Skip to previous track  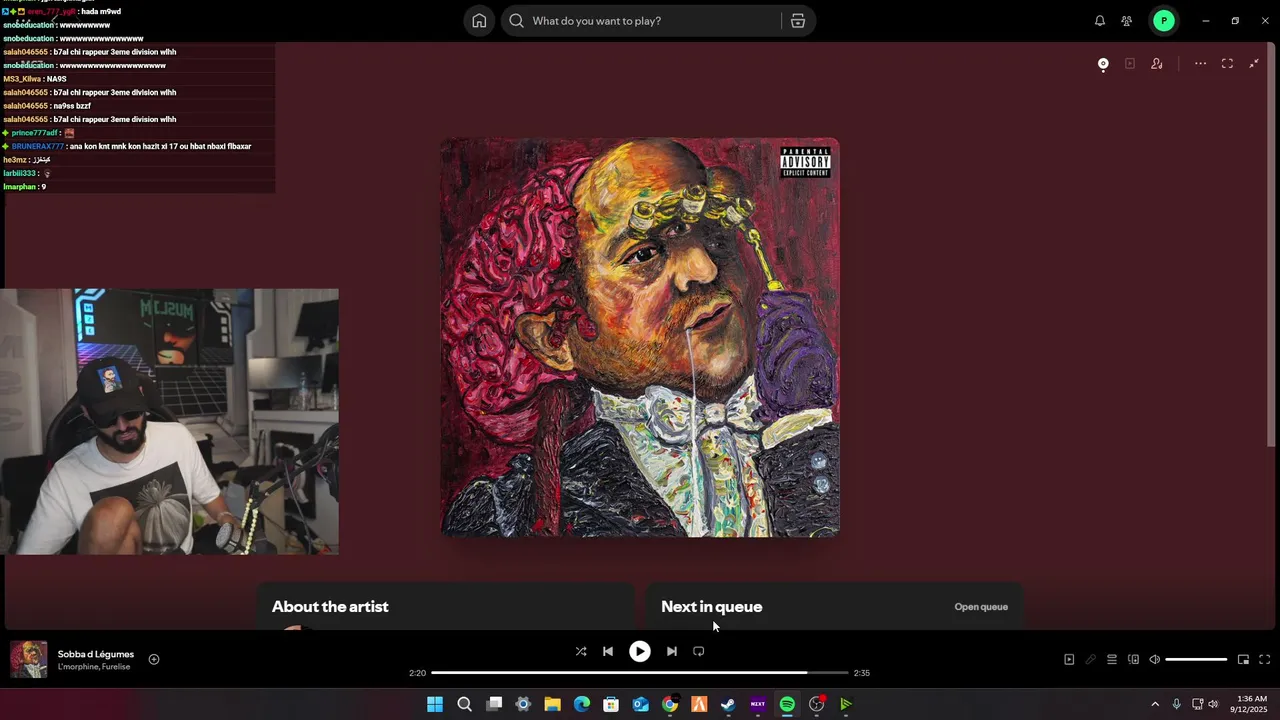pos(608,651)
